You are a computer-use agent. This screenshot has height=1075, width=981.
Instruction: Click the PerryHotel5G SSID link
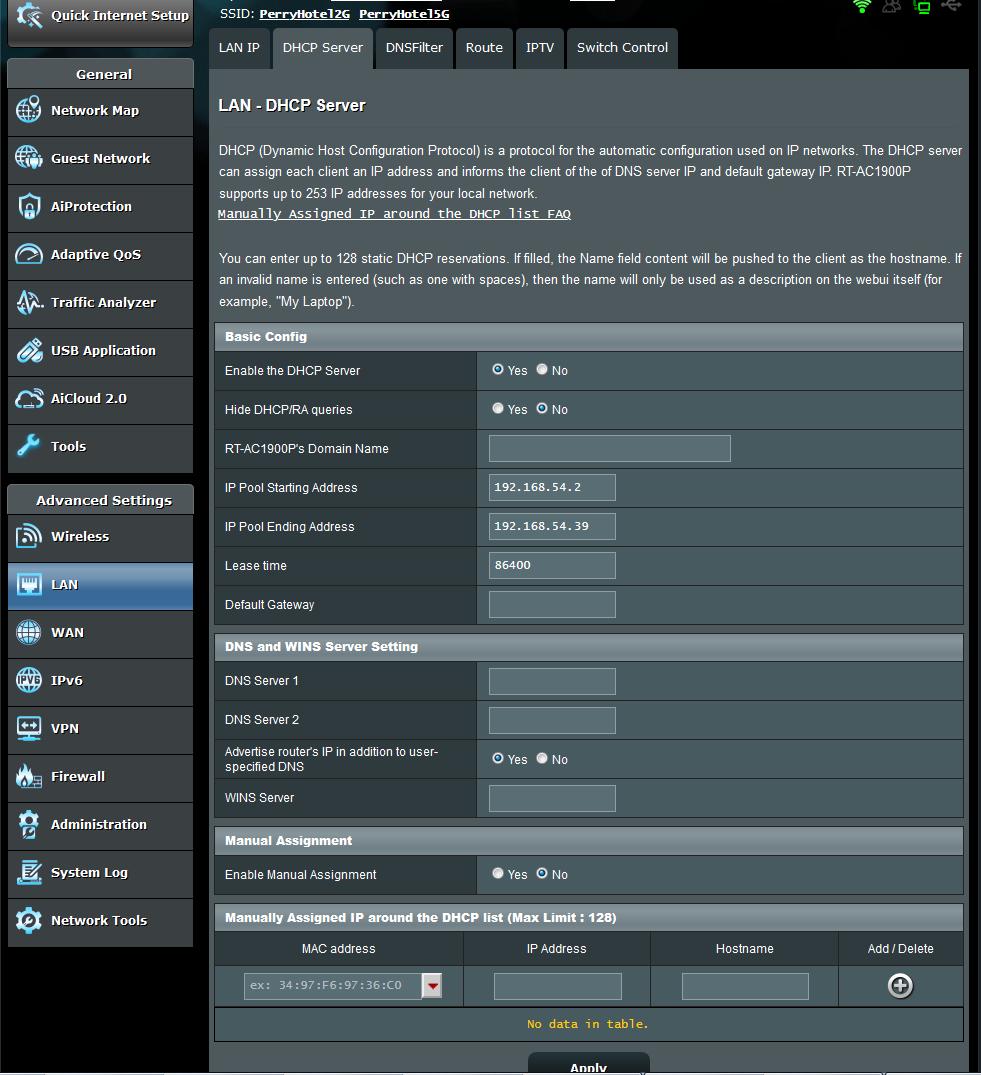pyautogui.click(x=404, y=14)
